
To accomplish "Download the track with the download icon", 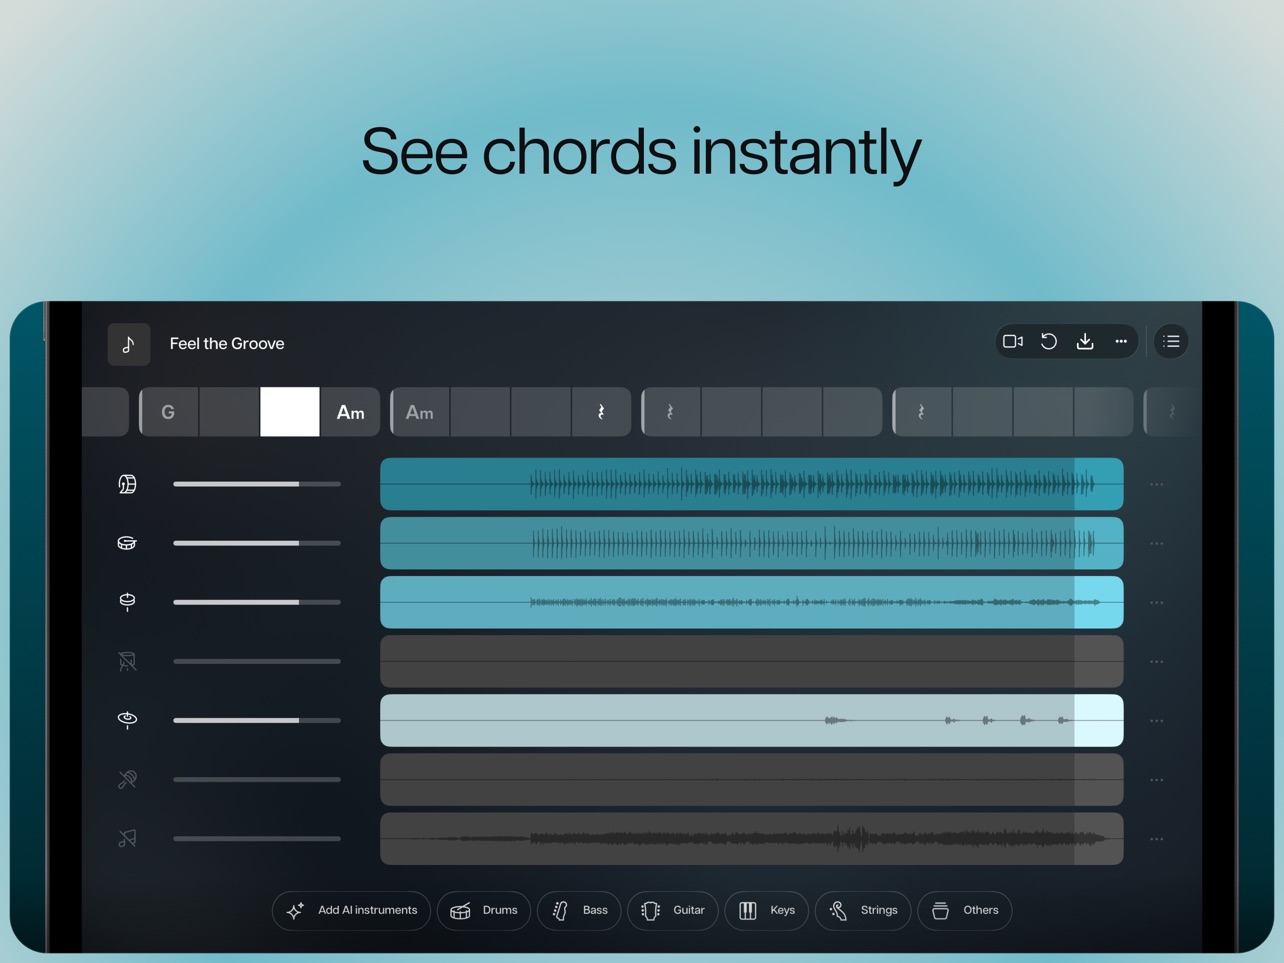I will (1085, 342).
